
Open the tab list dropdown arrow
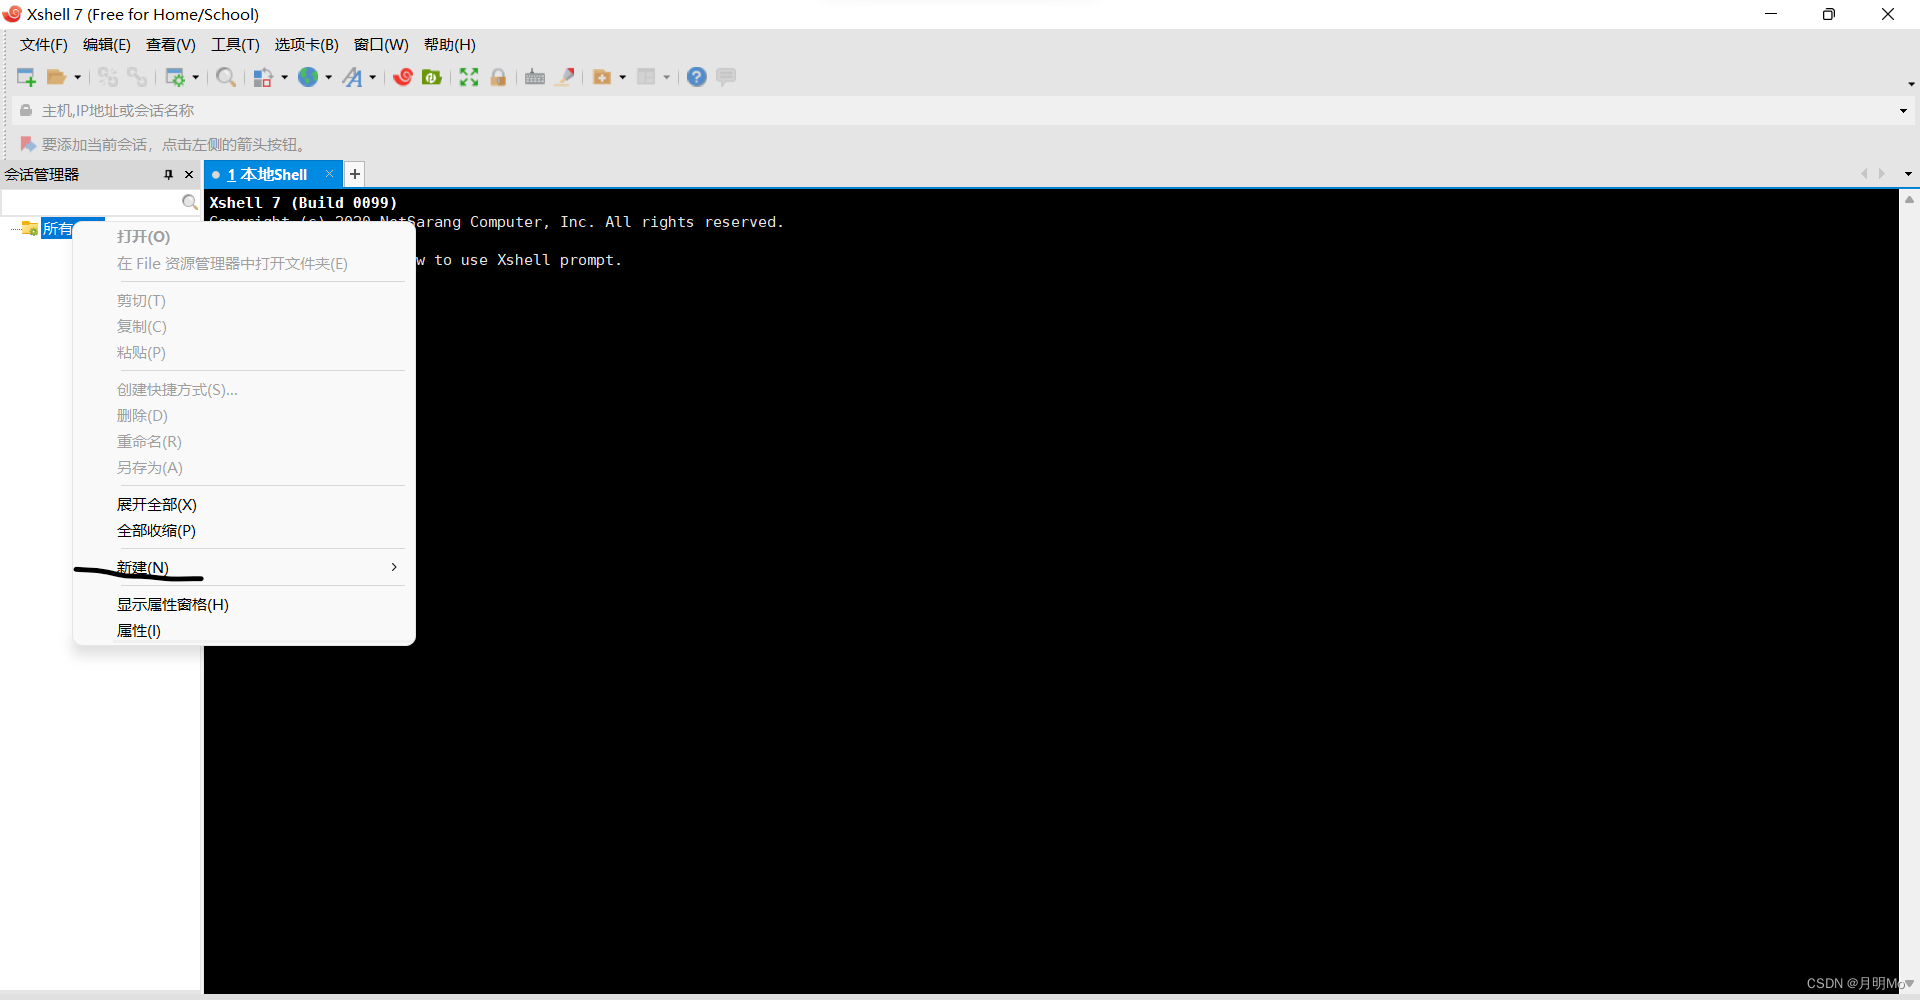1908,174
